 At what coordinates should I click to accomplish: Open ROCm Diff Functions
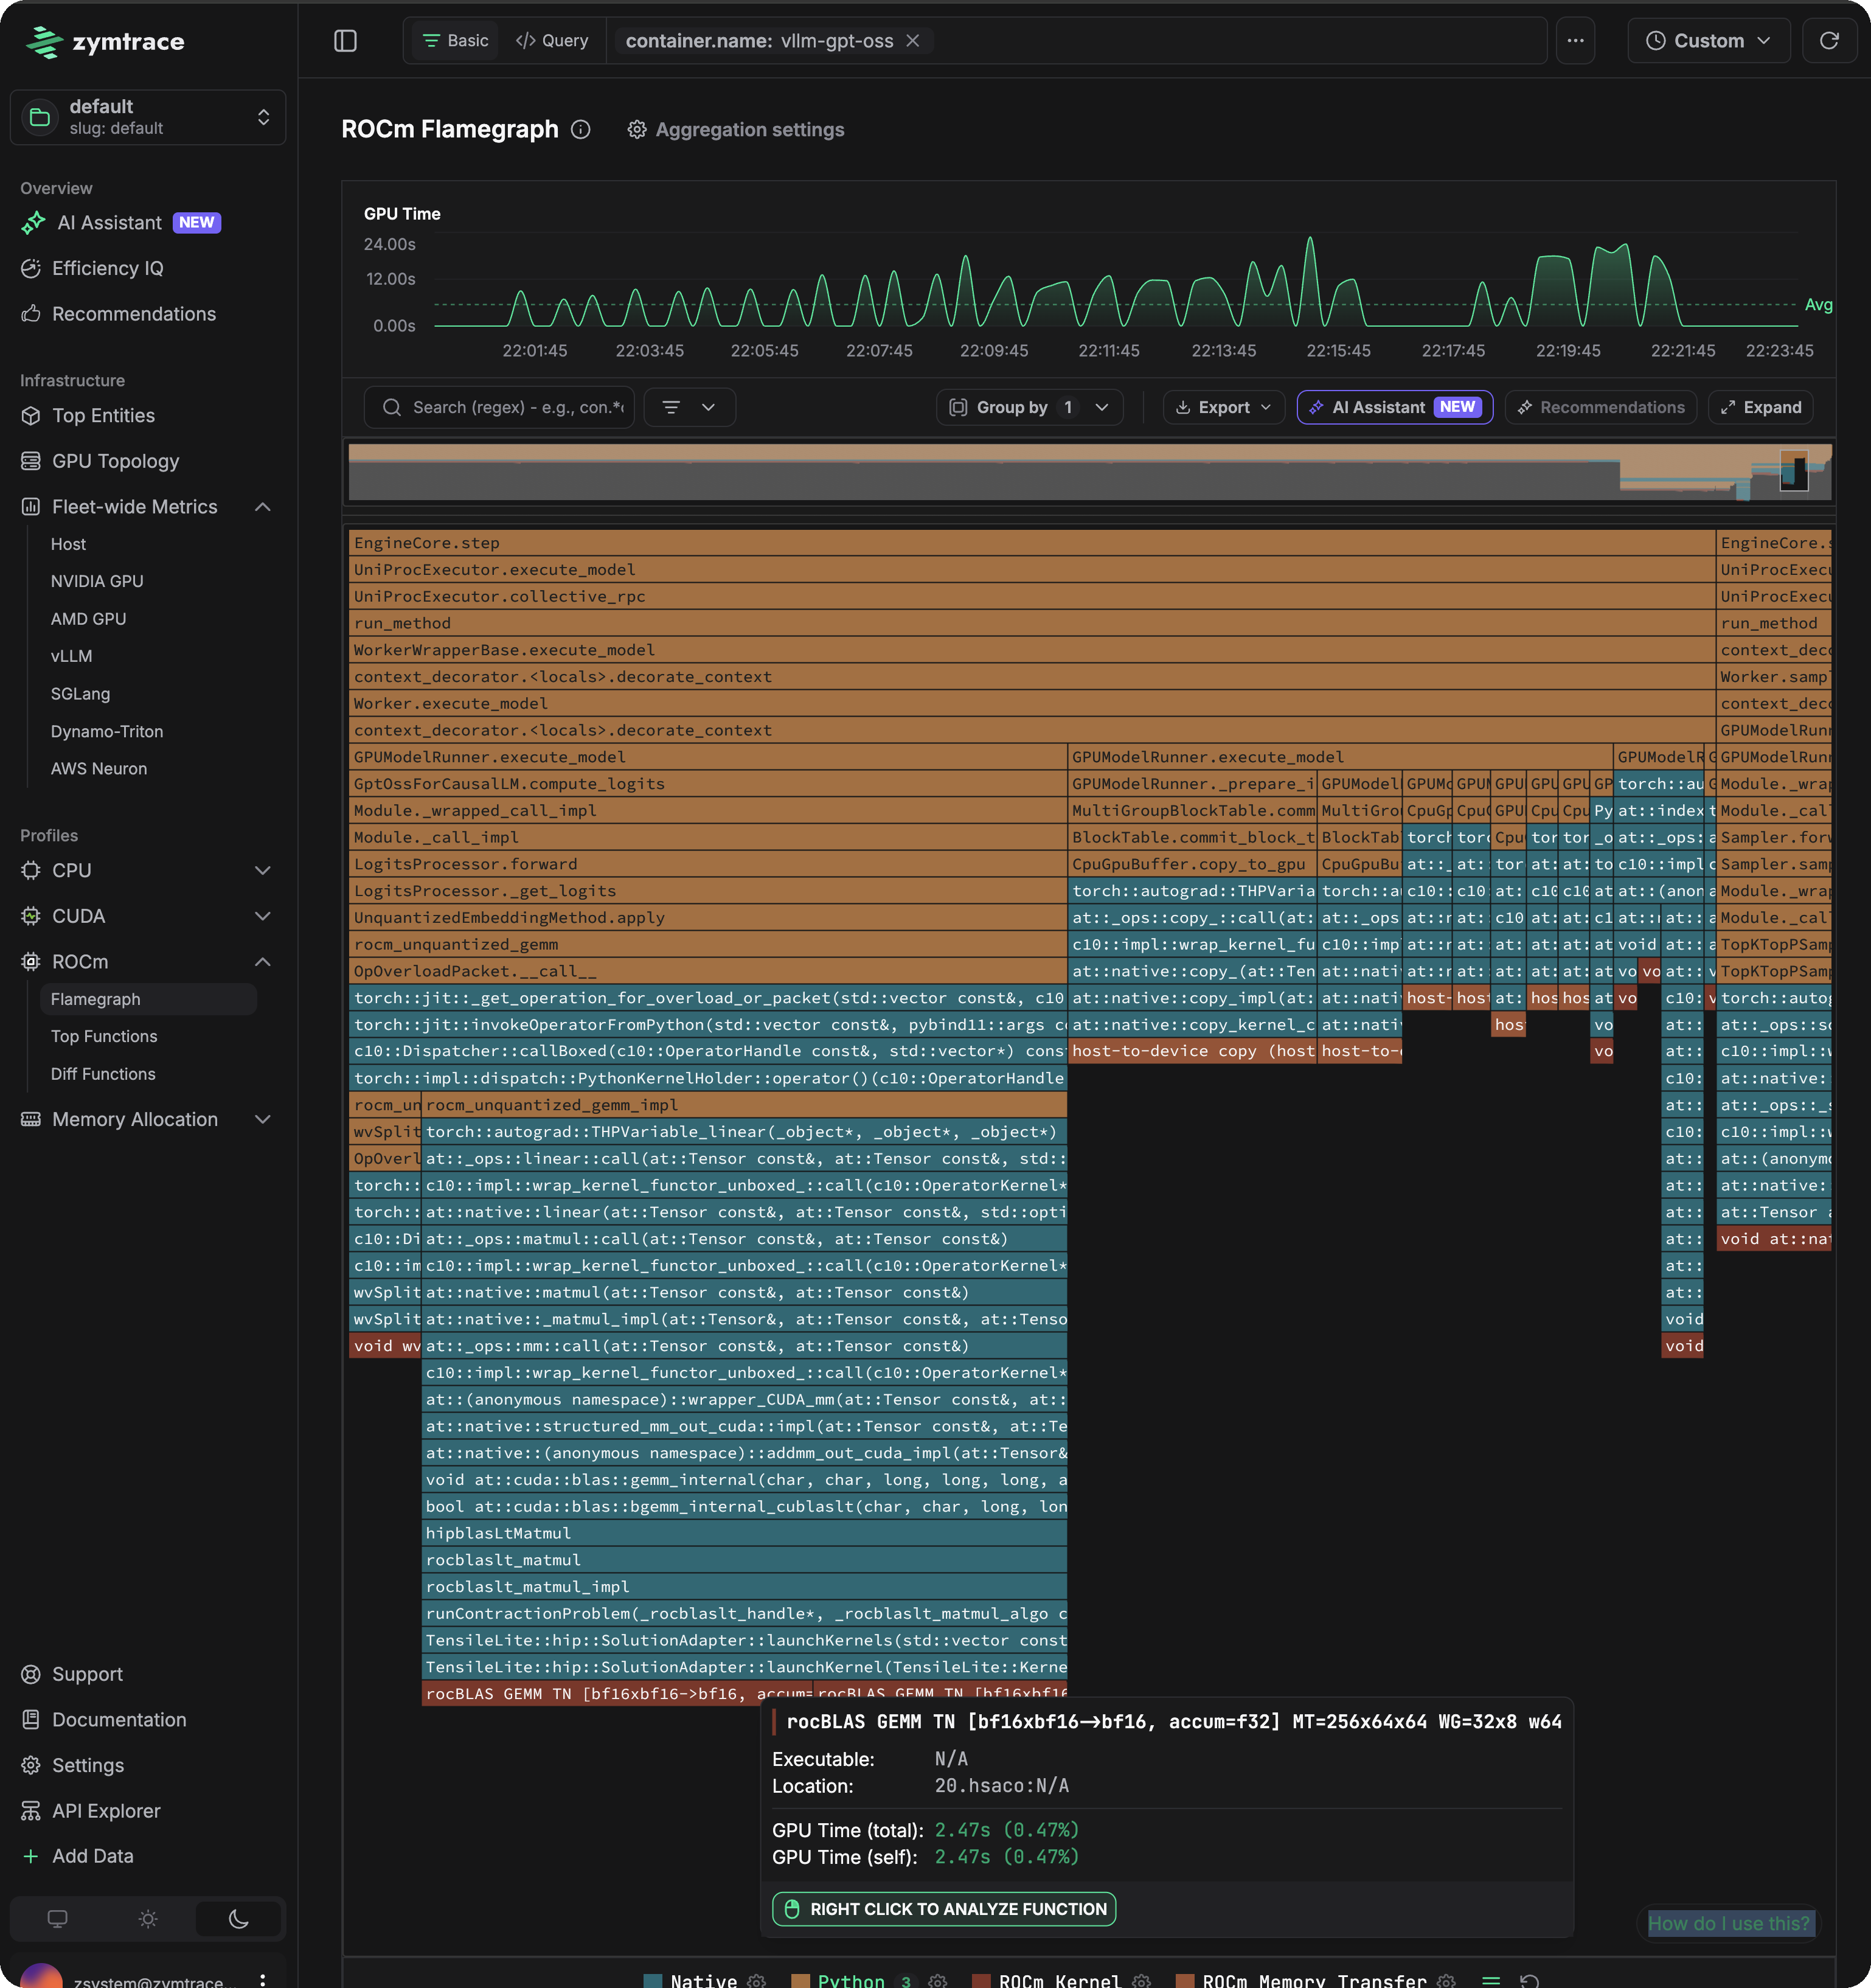[x=103, y=1074]
